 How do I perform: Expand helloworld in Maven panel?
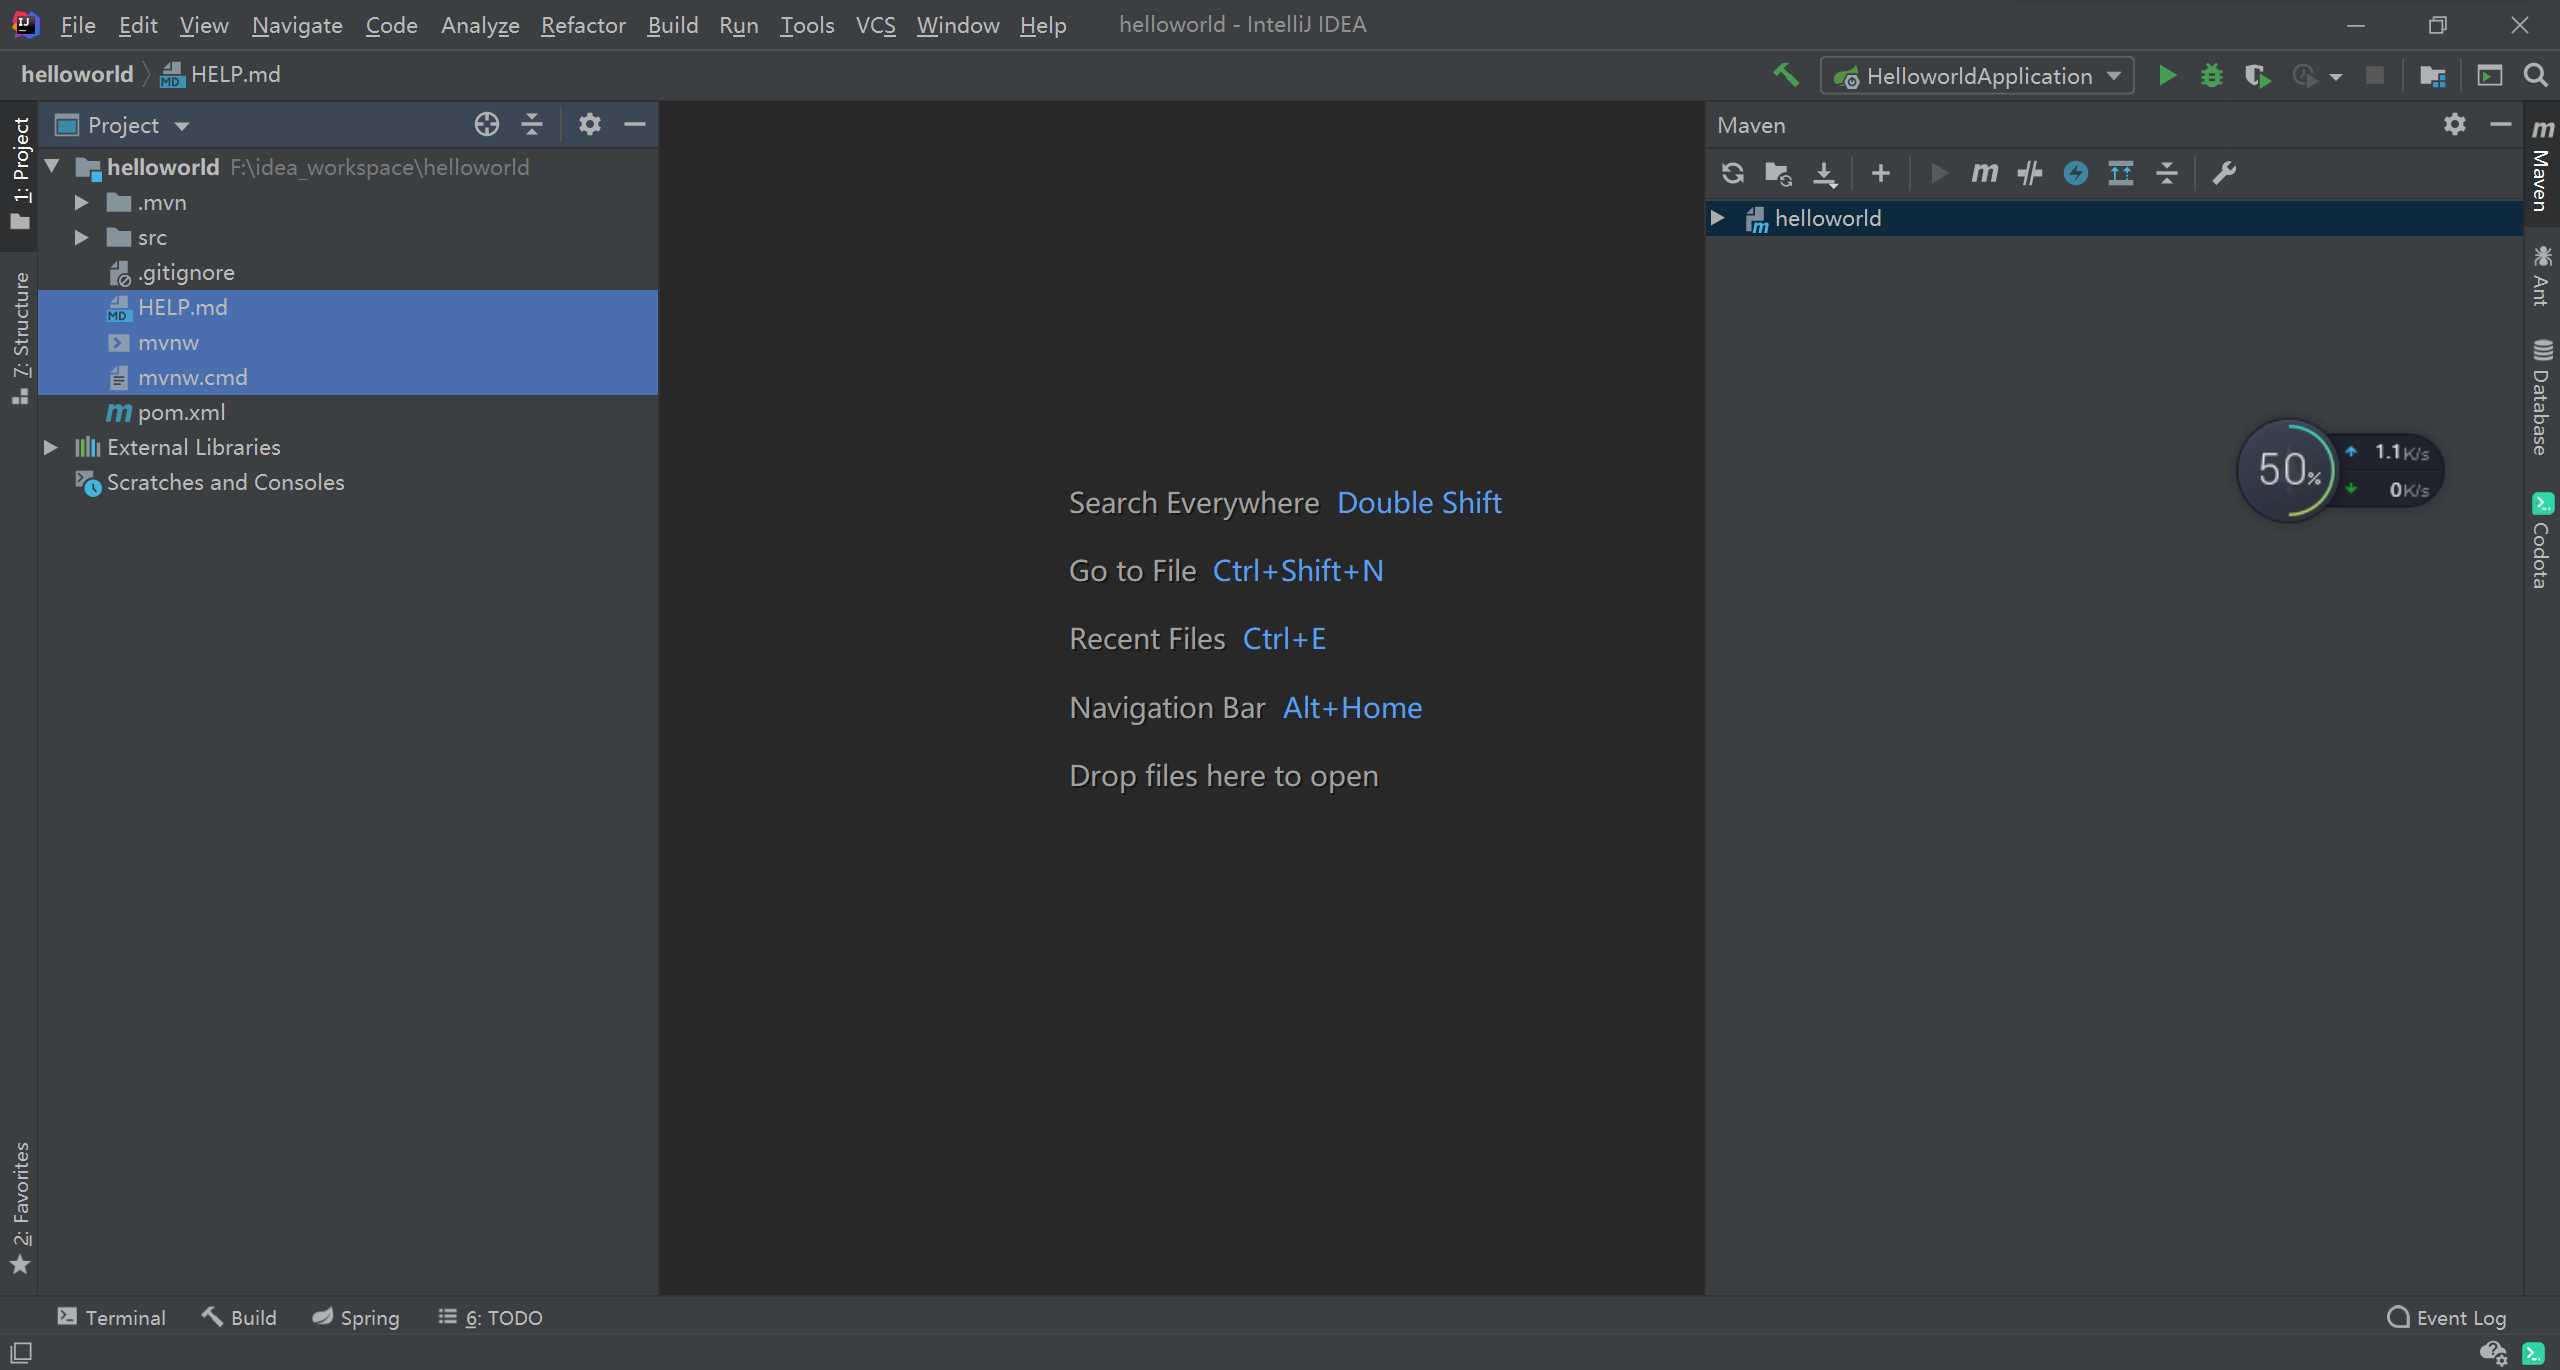pos(1717,217)
